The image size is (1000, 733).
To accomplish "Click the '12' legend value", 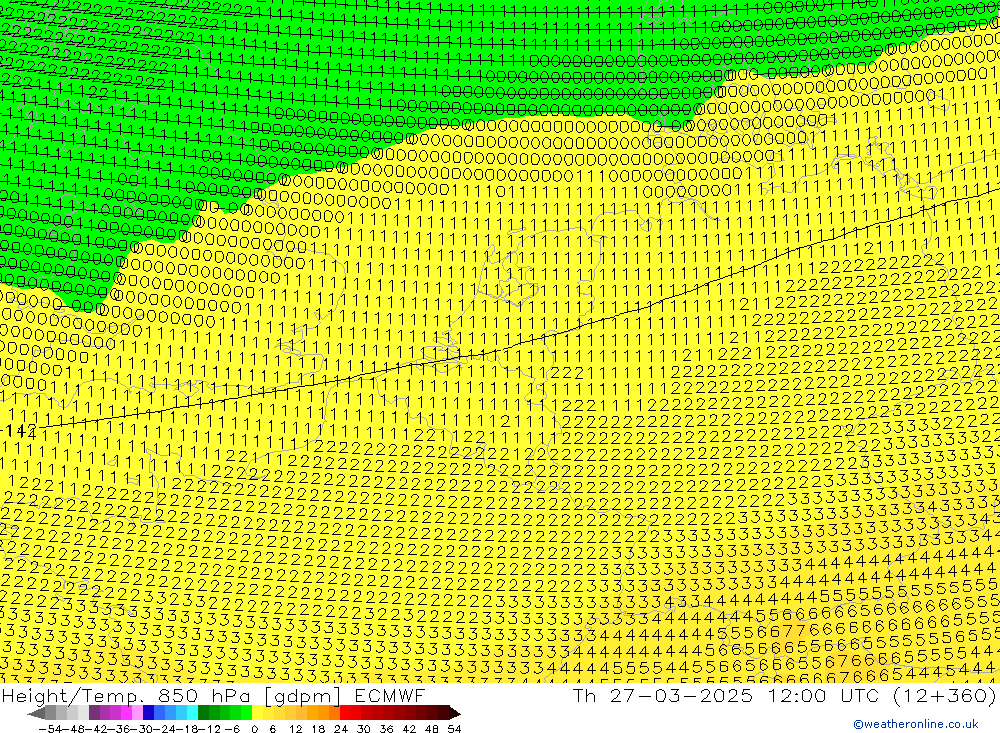I will tap(295, 729).
